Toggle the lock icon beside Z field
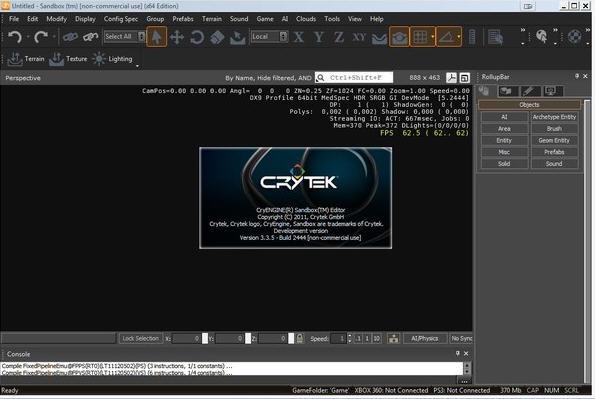The height and width of the screenshot is (399, 595). tap(299, 338)
